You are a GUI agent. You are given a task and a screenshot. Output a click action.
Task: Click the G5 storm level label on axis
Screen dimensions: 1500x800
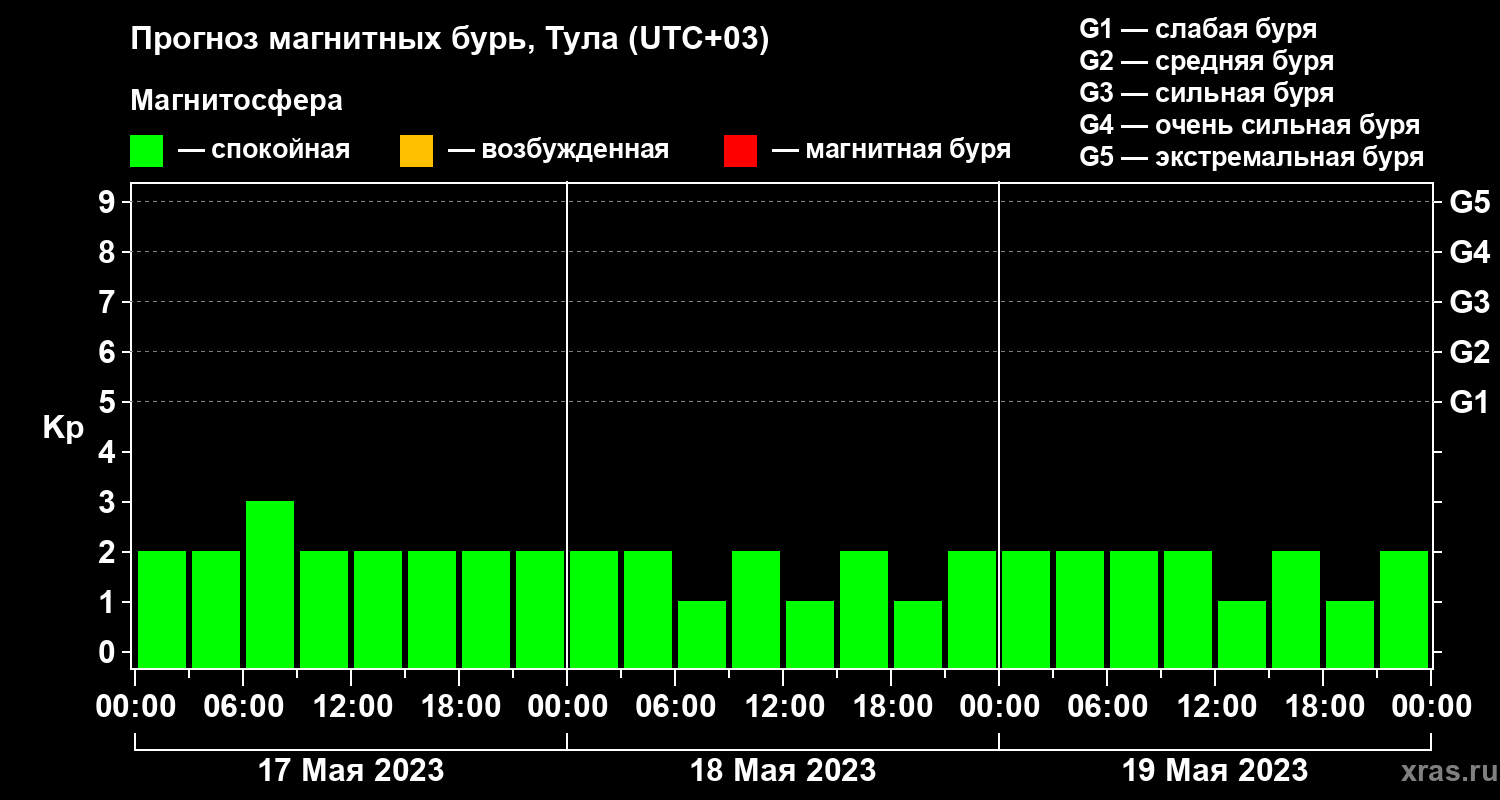click(x=1469, y=202)
